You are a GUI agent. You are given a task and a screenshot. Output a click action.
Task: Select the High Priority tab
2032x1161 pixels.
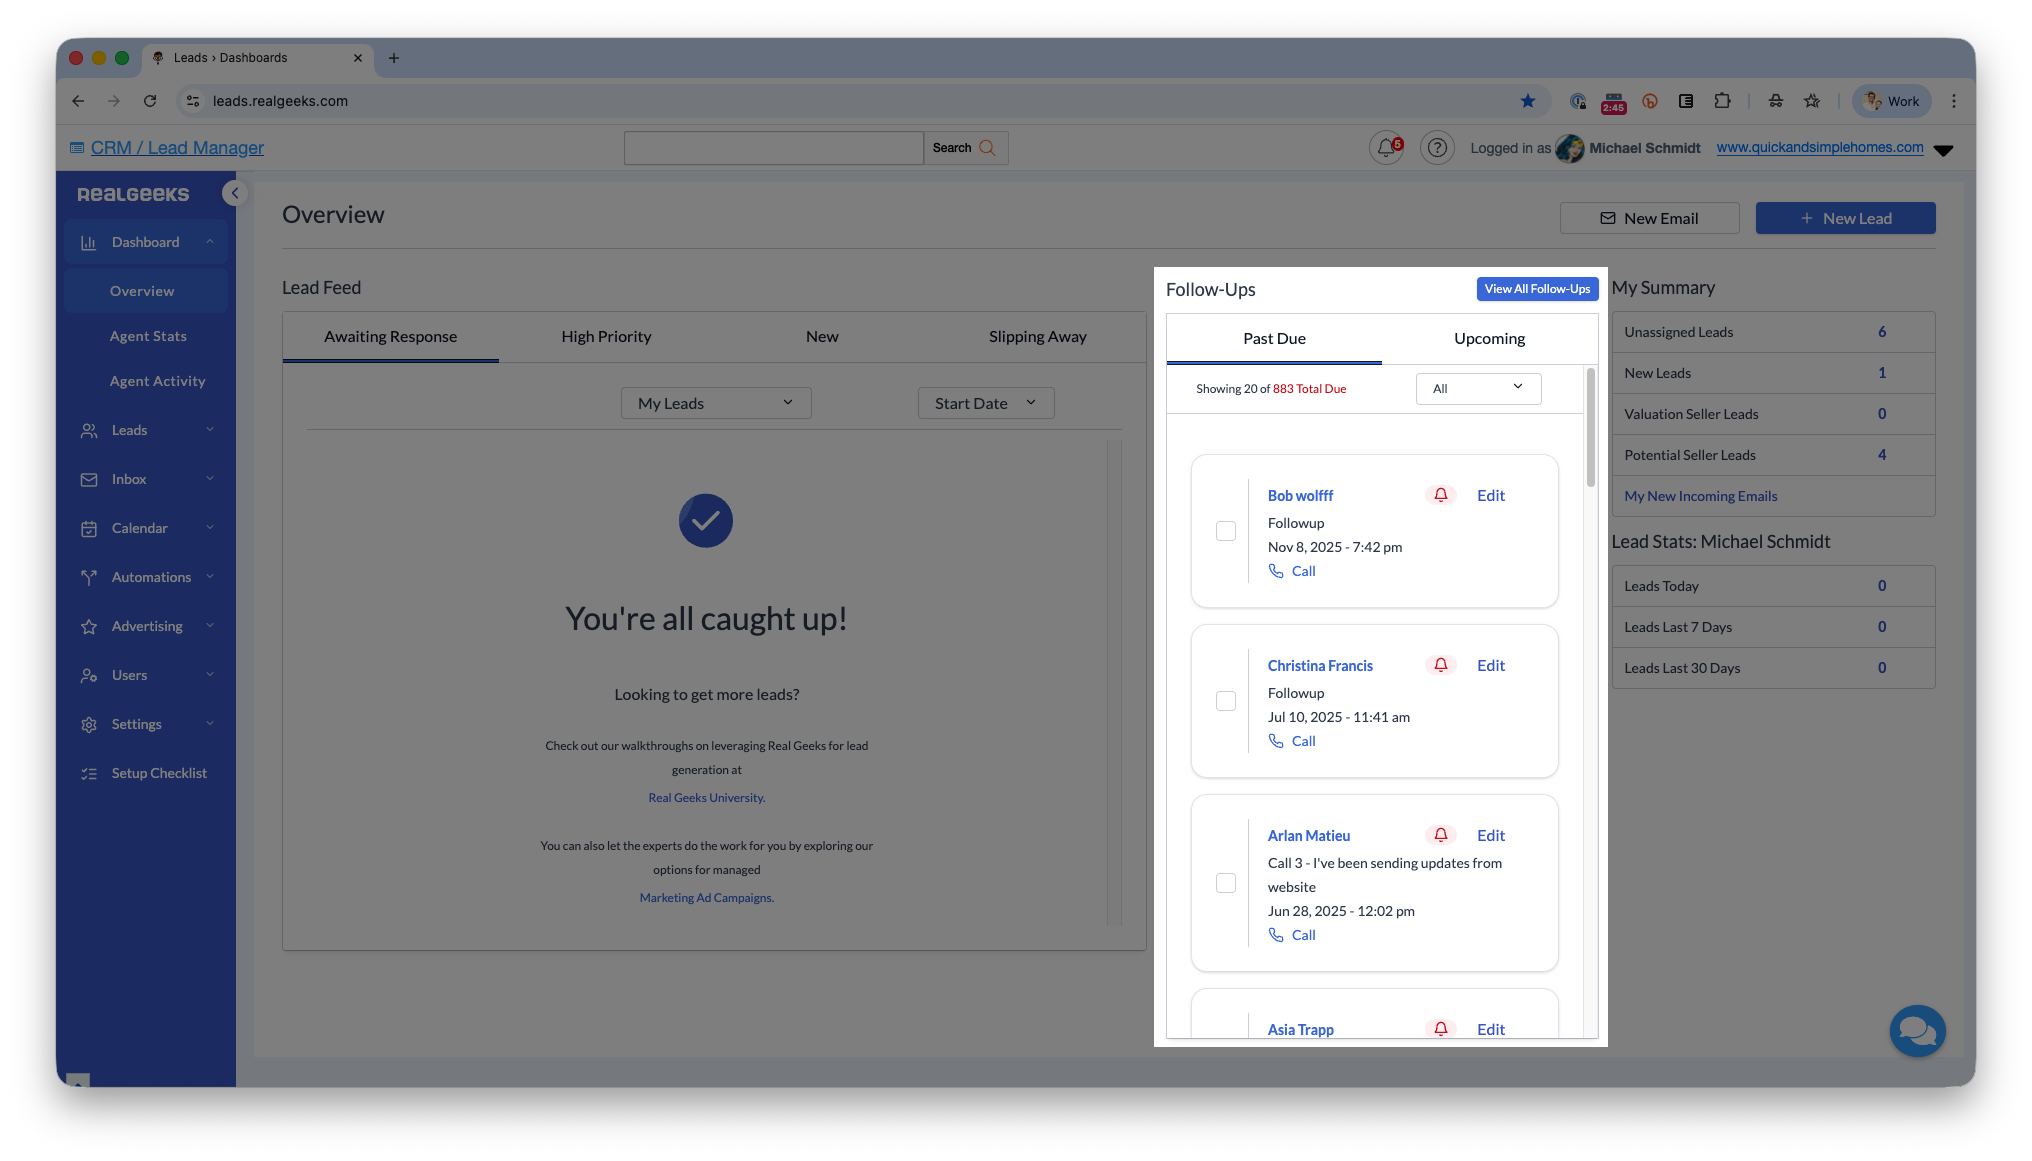coord(606,337)
